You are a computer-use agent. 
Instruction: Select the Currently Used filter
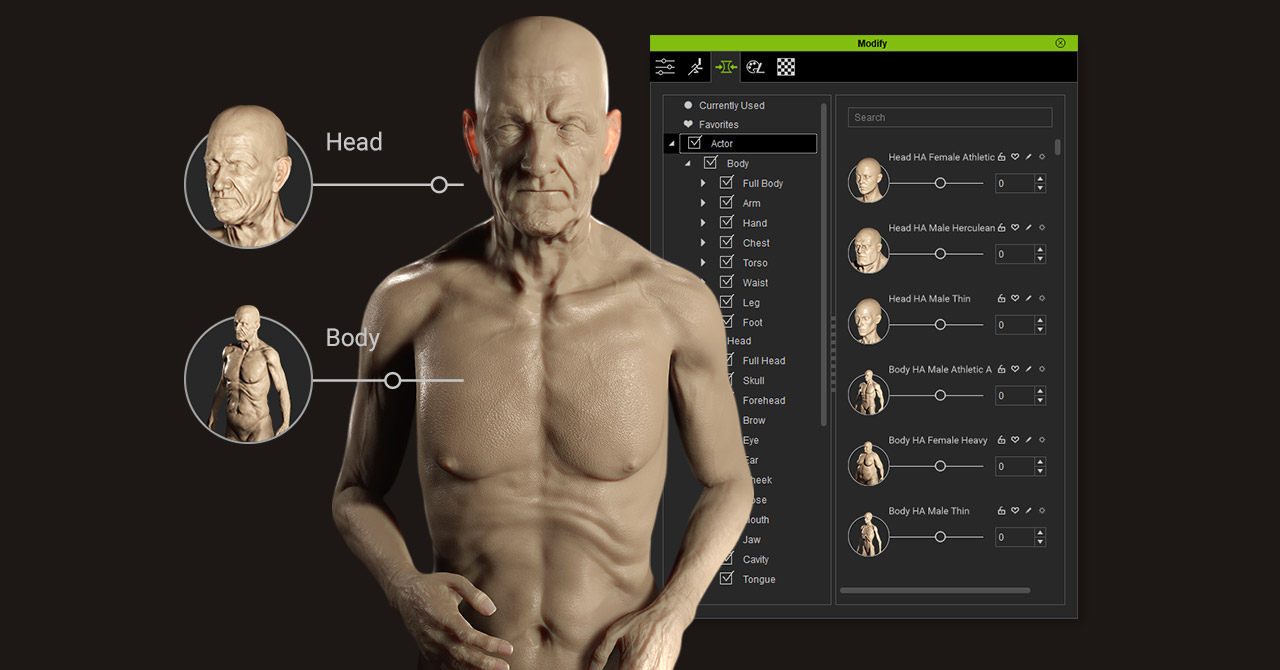731,105
